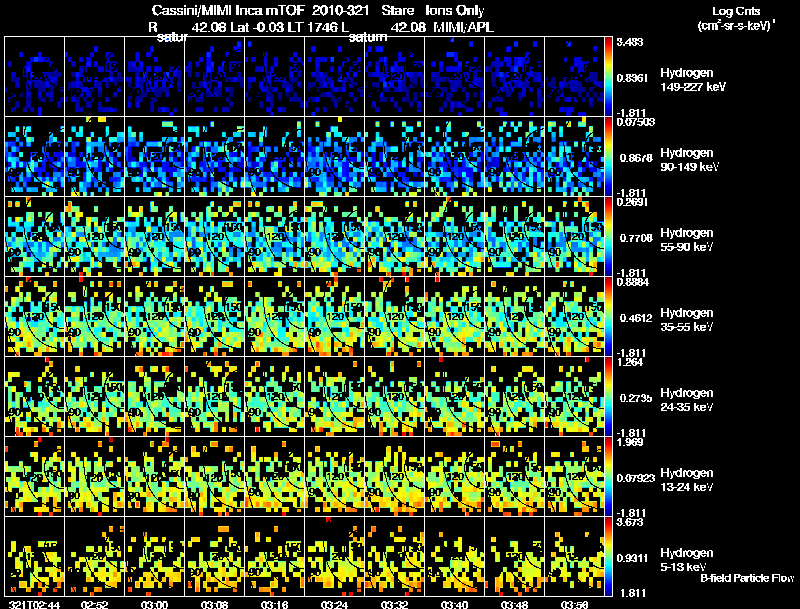Click the Hydrogen 55-90 keV label
The height and width of the screenshot is (609, 800).
tap(686, 240)
